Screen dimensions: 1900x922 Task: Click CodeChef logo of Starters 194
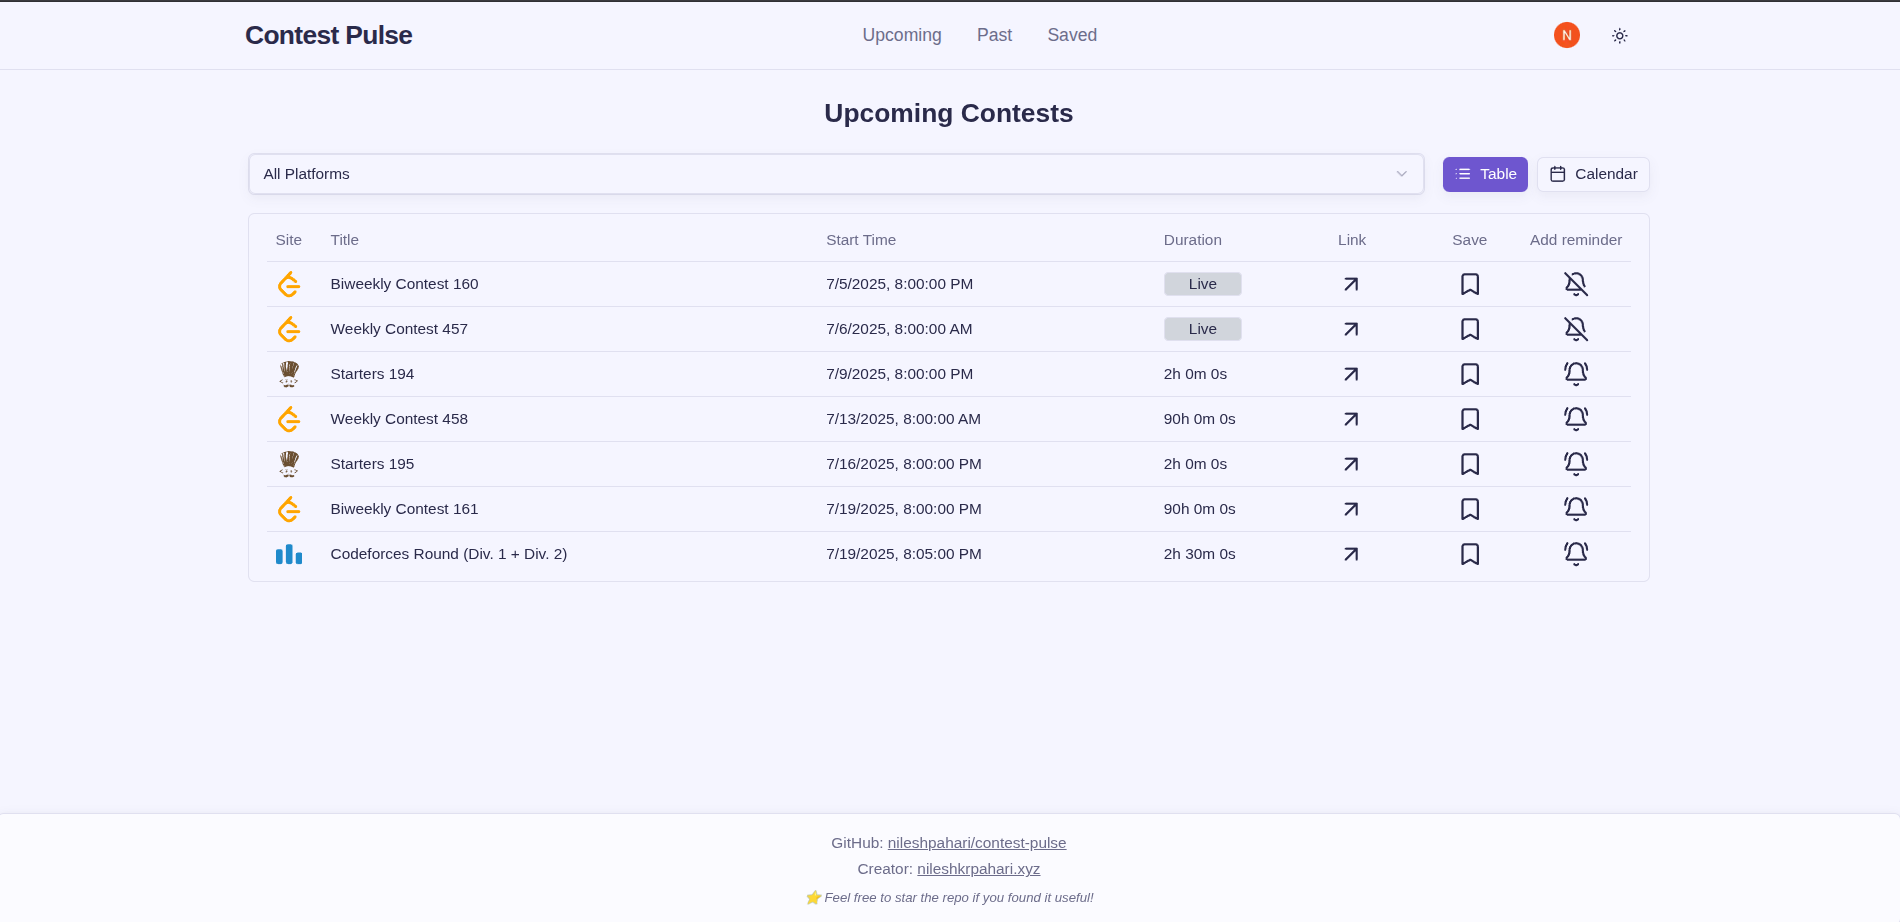click(x=289, y=374)
